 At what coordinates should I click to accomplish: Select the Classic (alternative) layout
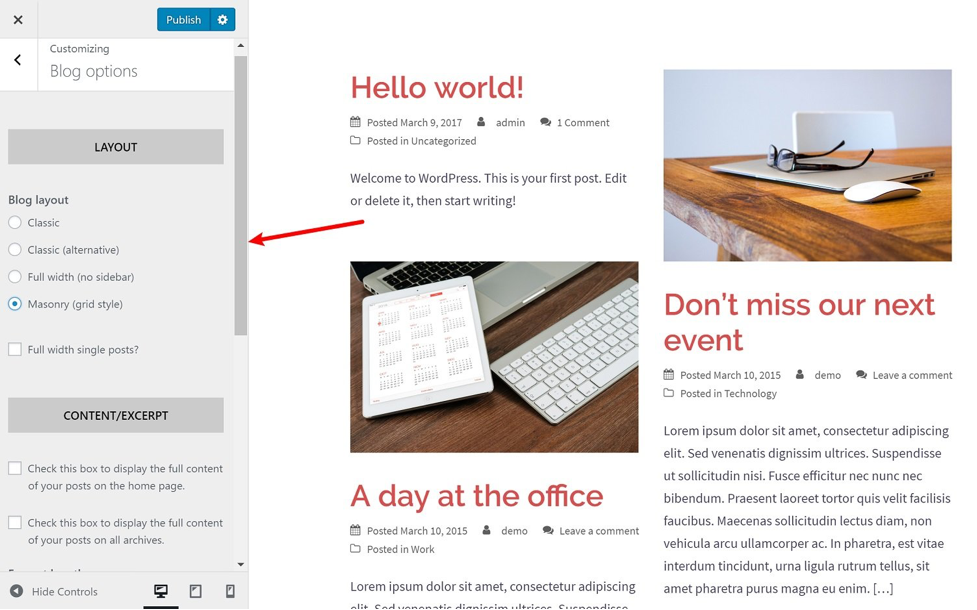[x=15, y=250]
